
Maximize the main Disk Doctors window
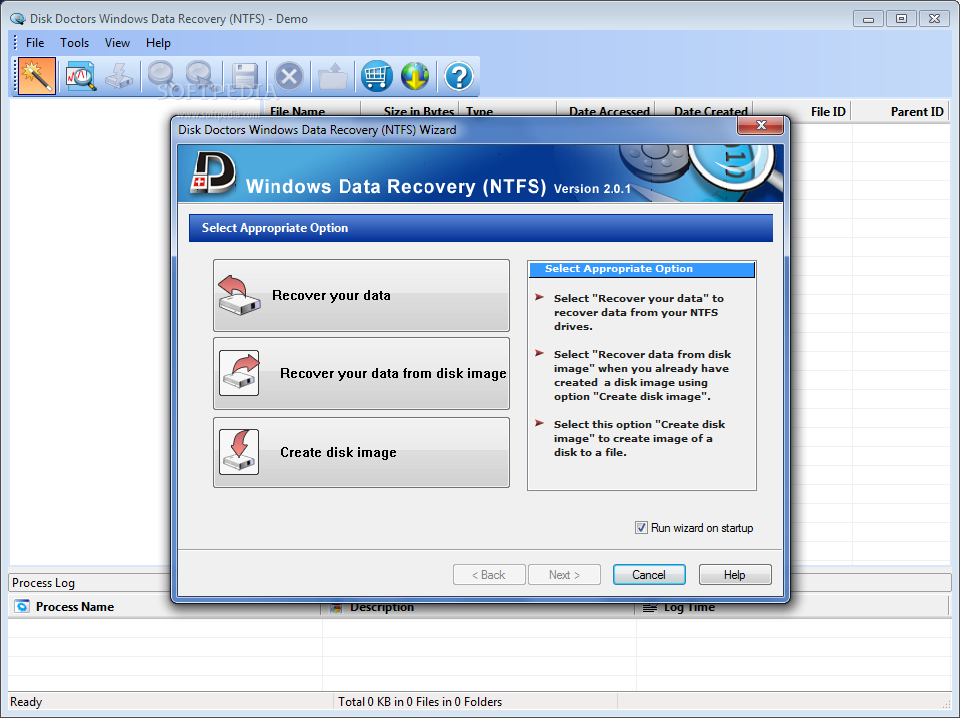click(901, 19)
